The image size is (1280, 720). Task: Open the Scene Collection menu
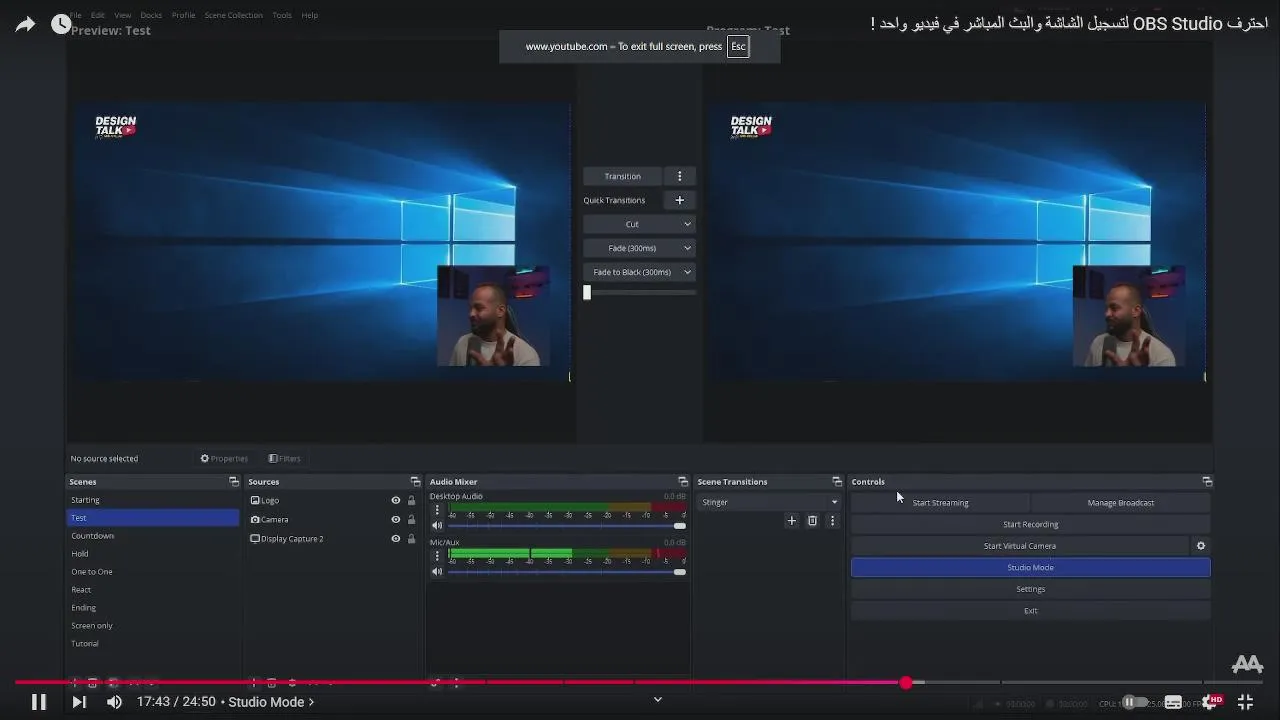point(233,15)
